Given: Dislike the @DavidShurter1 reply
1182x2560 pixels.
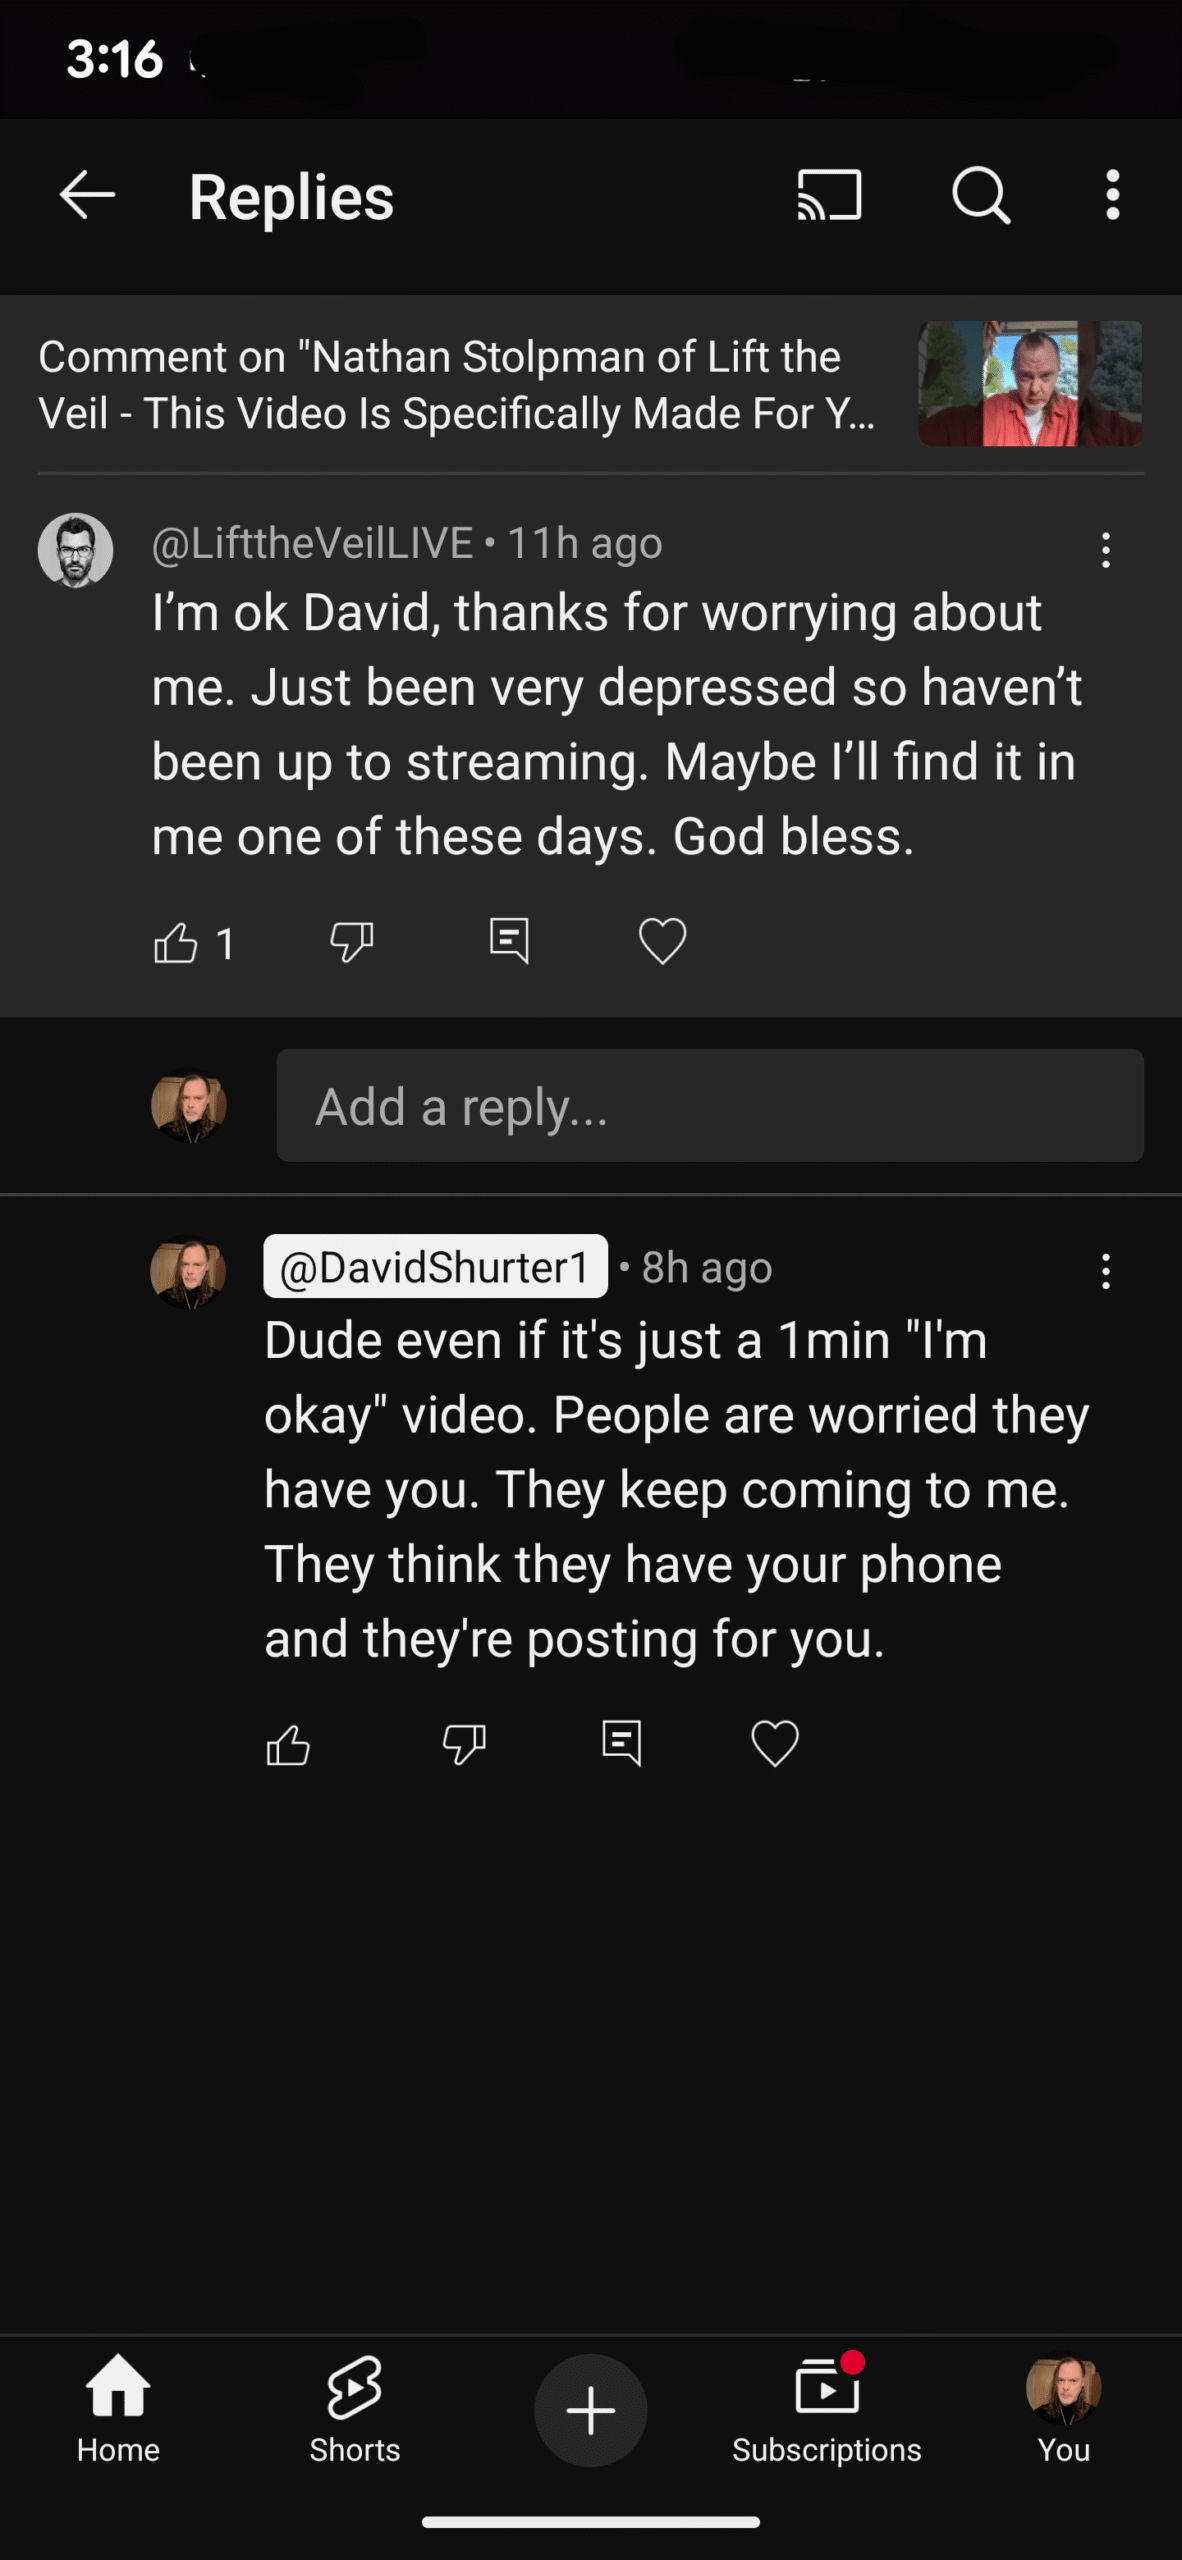Looking at the screenshot, I should pos(464,1745).
